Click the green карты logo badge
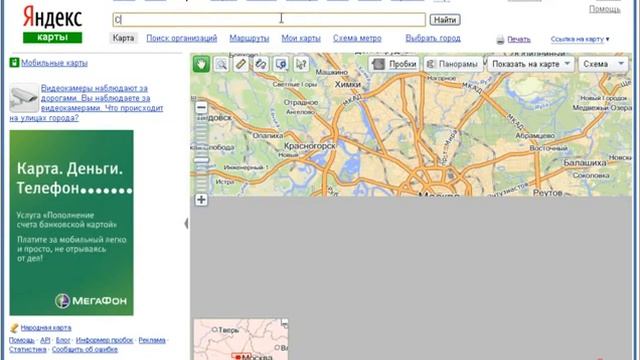This screenshot has height=360, width=640. 52,37
